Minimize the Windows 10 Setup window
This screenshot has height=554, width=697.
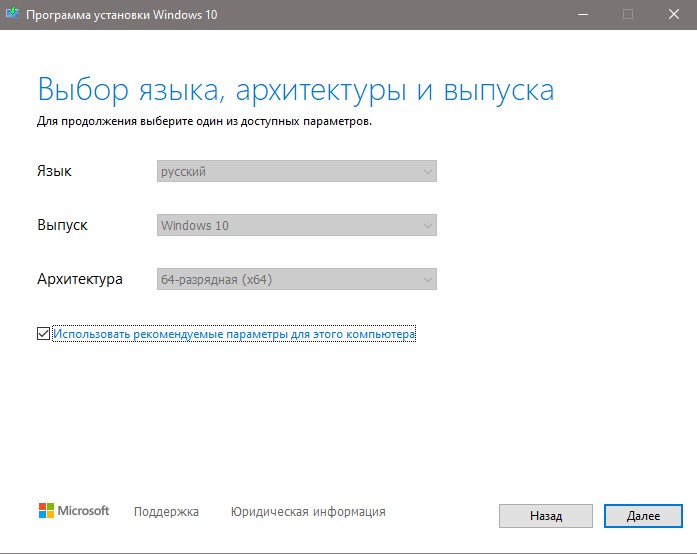click(x=583, y=15)
